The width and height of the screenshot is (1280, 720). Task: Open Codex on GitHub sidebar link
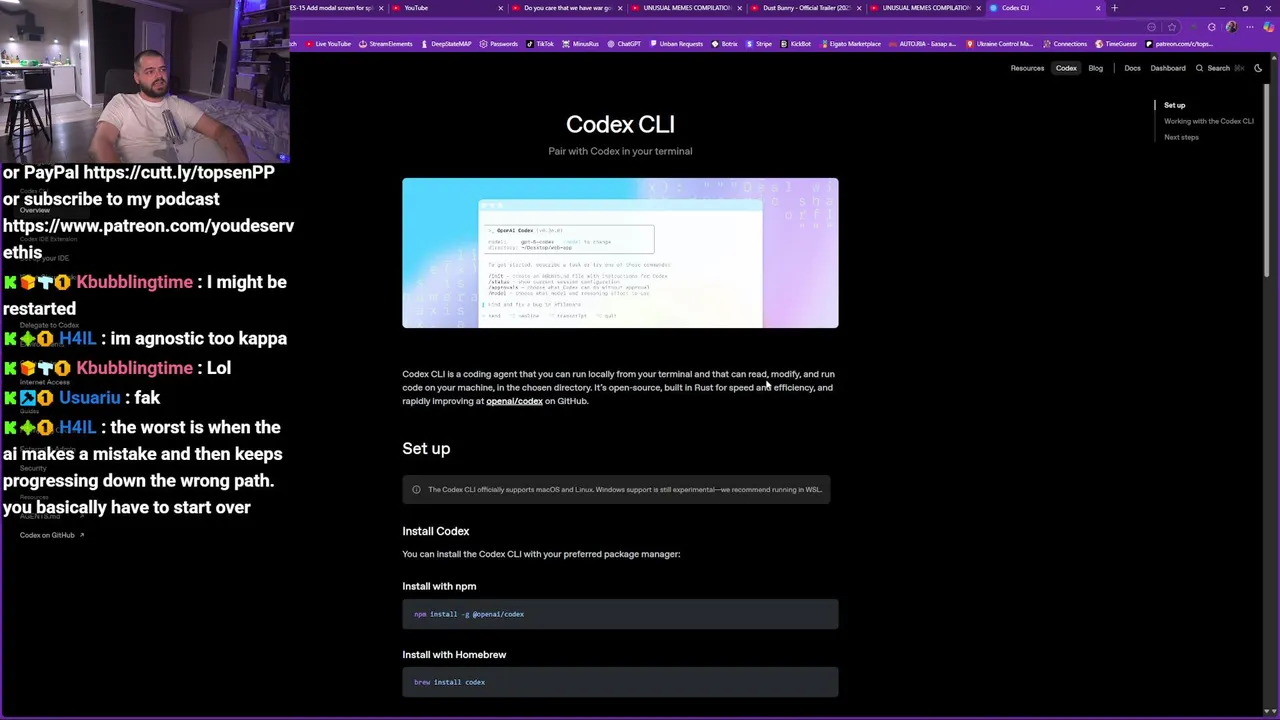pos(52,535)
